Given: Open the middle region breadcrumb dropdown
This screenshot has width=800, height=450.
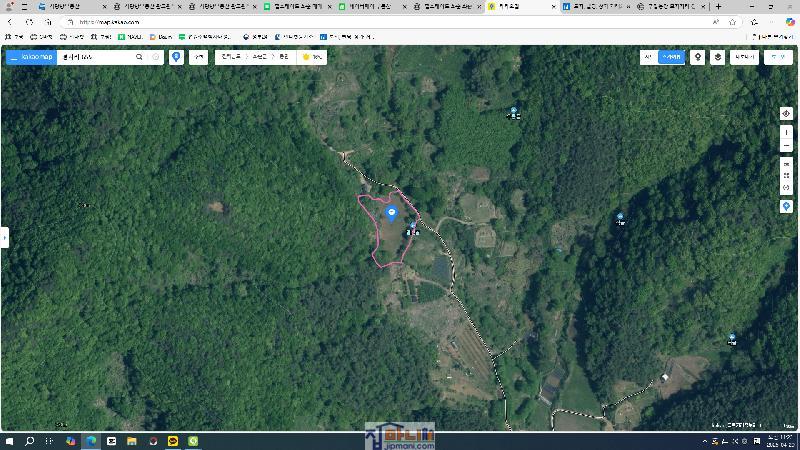Looking at the screenshot, I should [x=260, y=57].
